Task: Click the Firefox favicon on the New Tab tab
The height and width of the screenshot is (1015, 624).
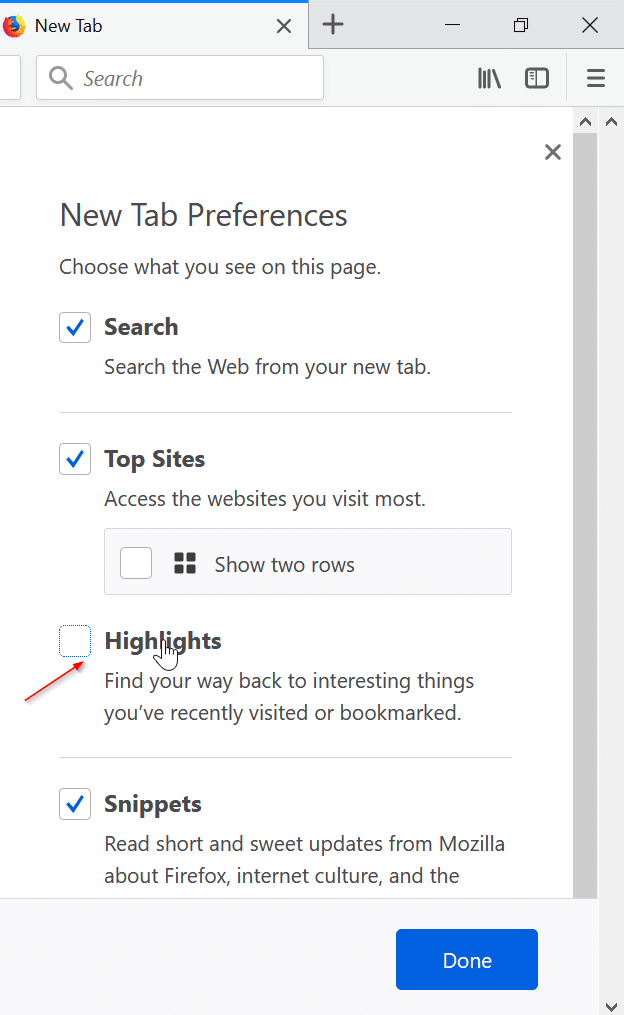Action: 14,25
